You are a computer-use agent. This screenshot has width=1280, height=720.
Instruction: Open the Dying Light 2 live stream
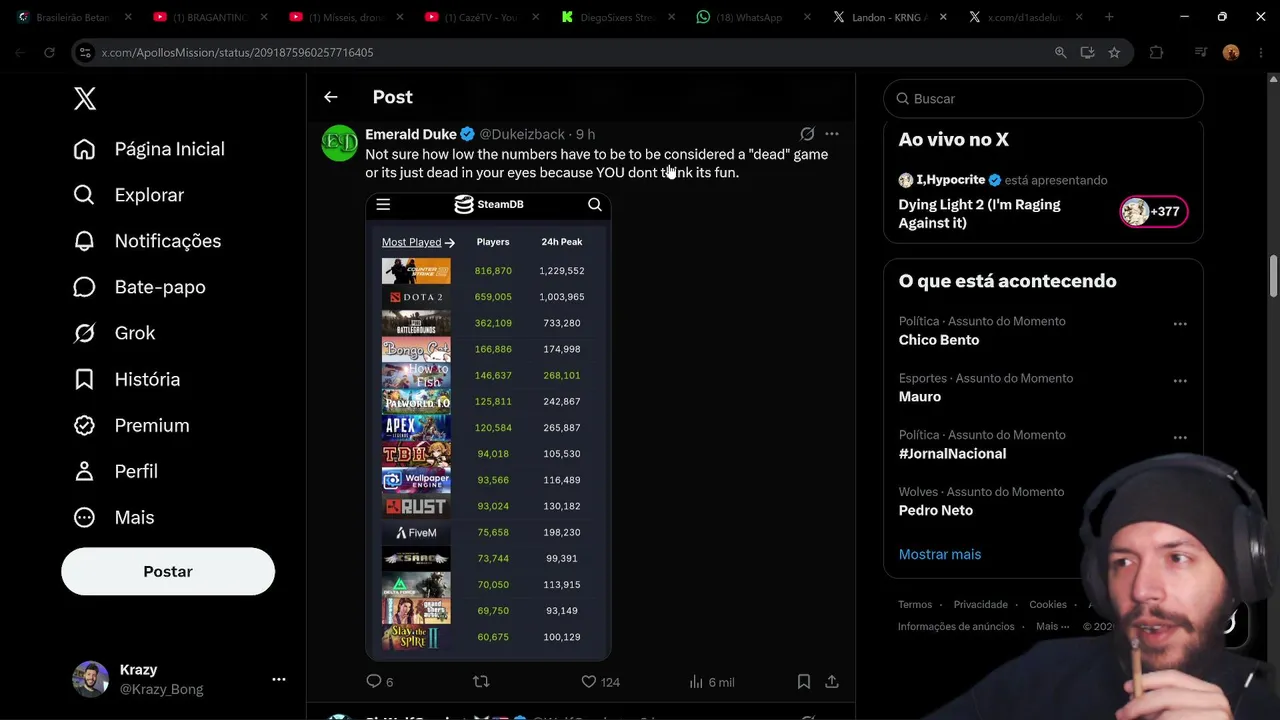(x=980, y=213)
